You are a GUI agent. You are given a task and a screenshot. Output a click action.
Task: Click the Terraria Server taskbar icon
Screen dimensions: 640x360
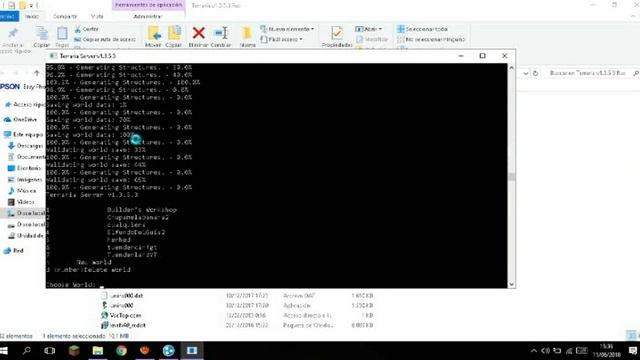(192, 351)
